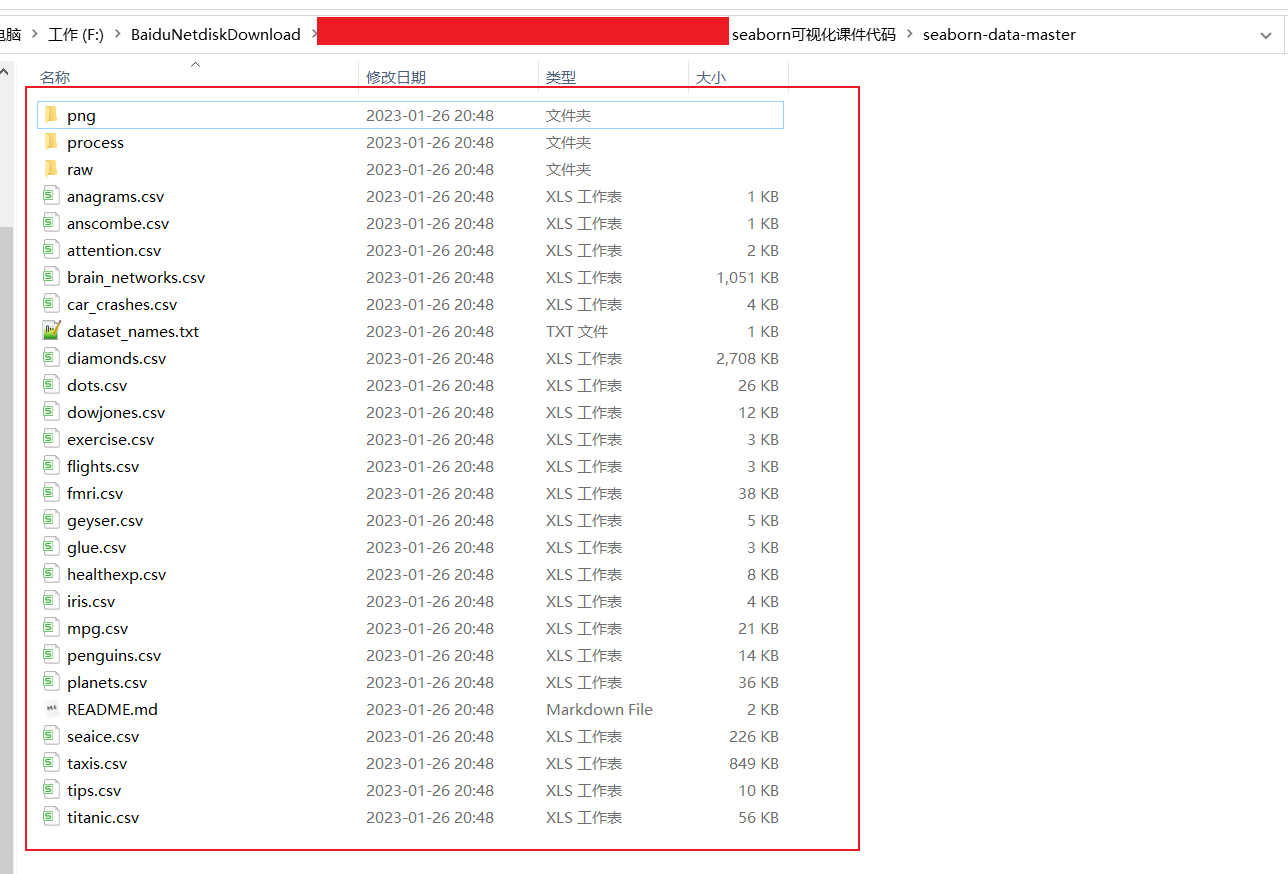Click the titanic.csv spreadsheet icon
Image resolution: width=1288 pixels, height=874 pixels.
coord(51,816)
